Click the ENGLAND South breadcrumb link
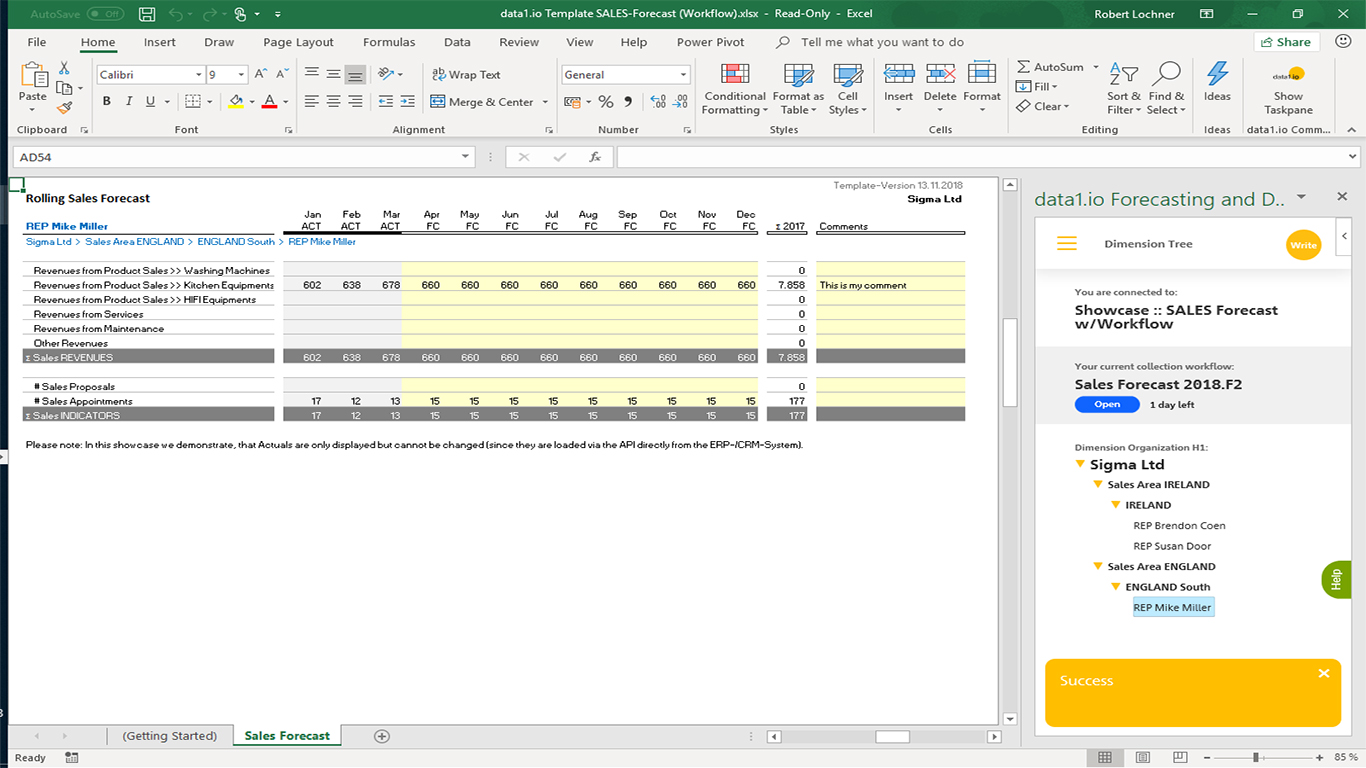 click(236, 242)
